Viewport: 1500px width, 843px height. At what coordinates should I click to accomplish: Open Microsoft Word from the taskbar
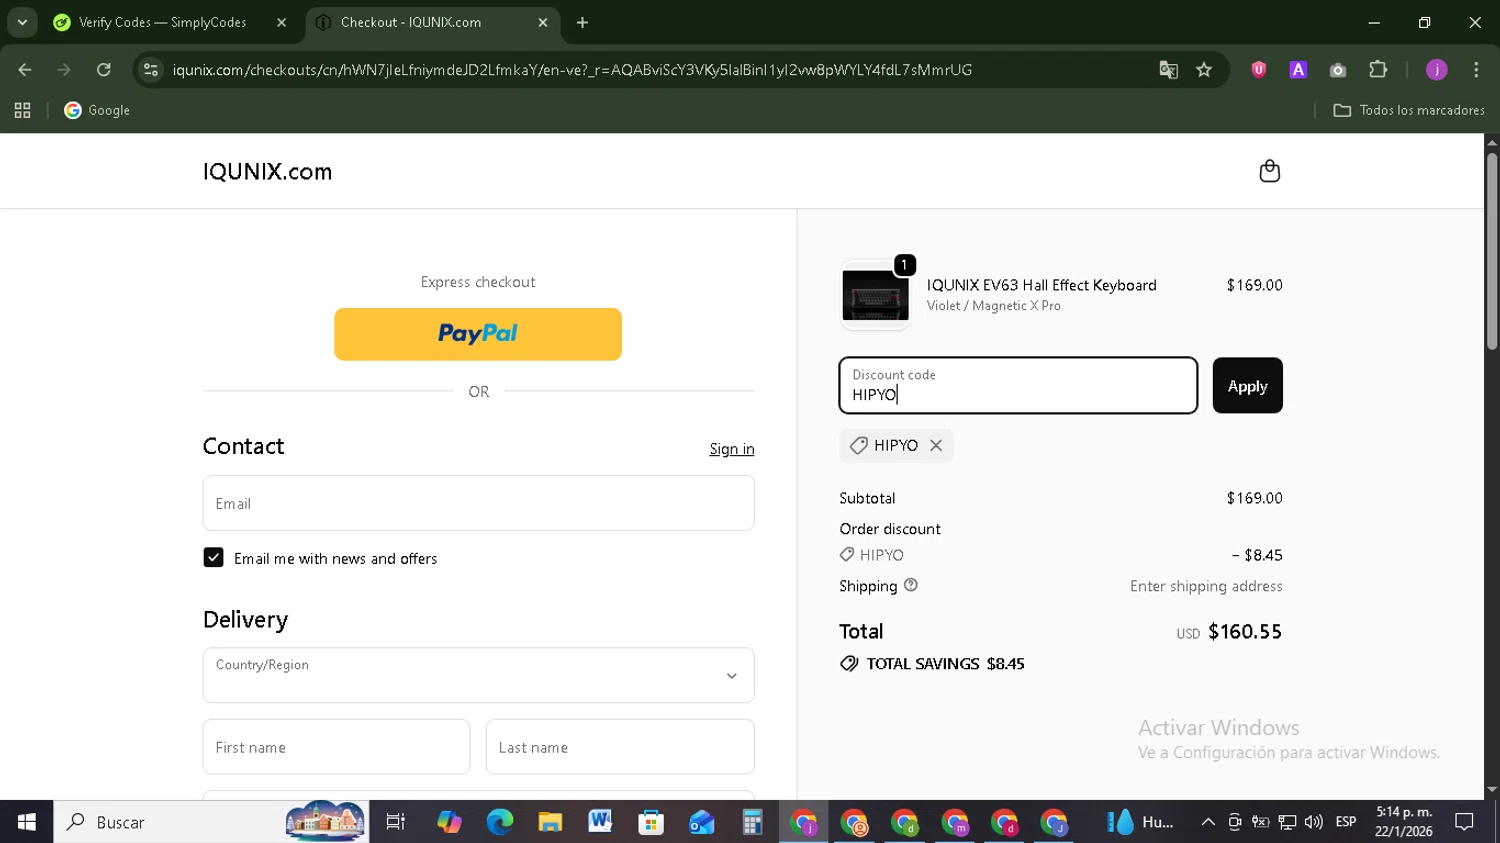pyautogui.click(x=600, y=822)
